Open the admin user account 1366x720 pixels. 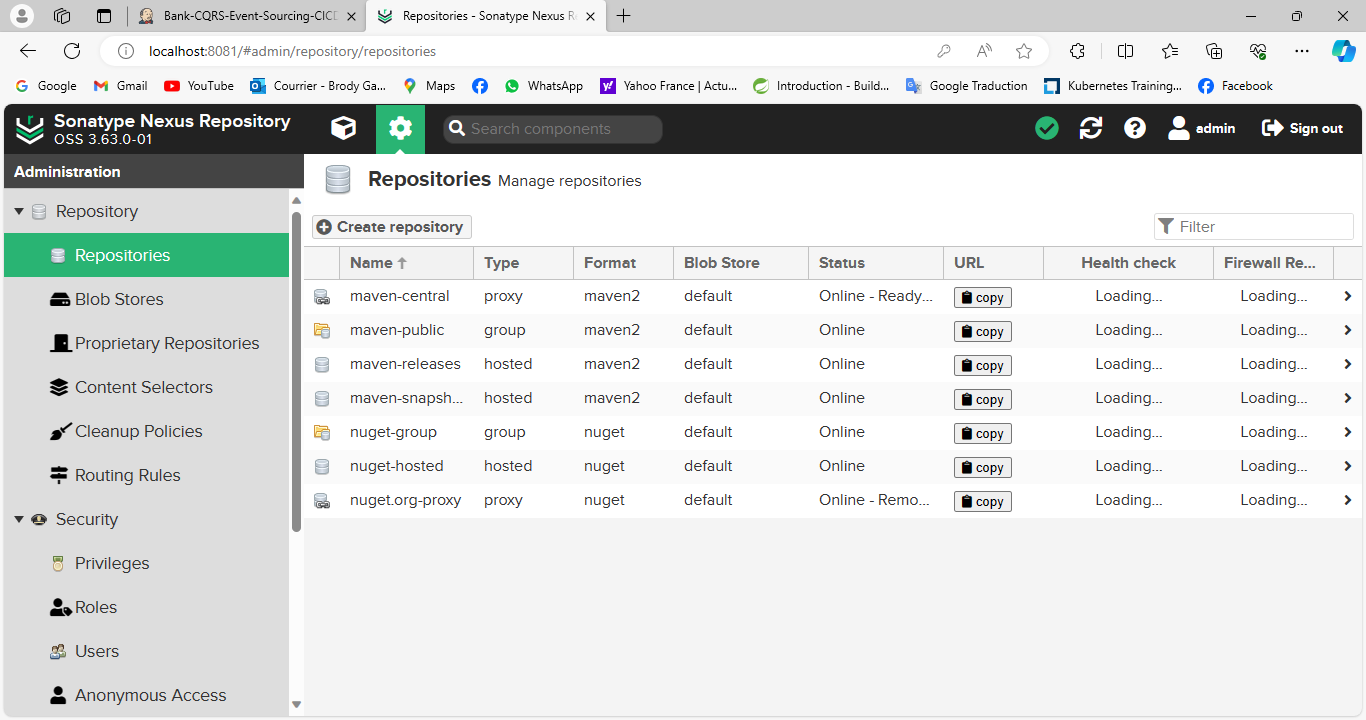tap(1202, 128)
